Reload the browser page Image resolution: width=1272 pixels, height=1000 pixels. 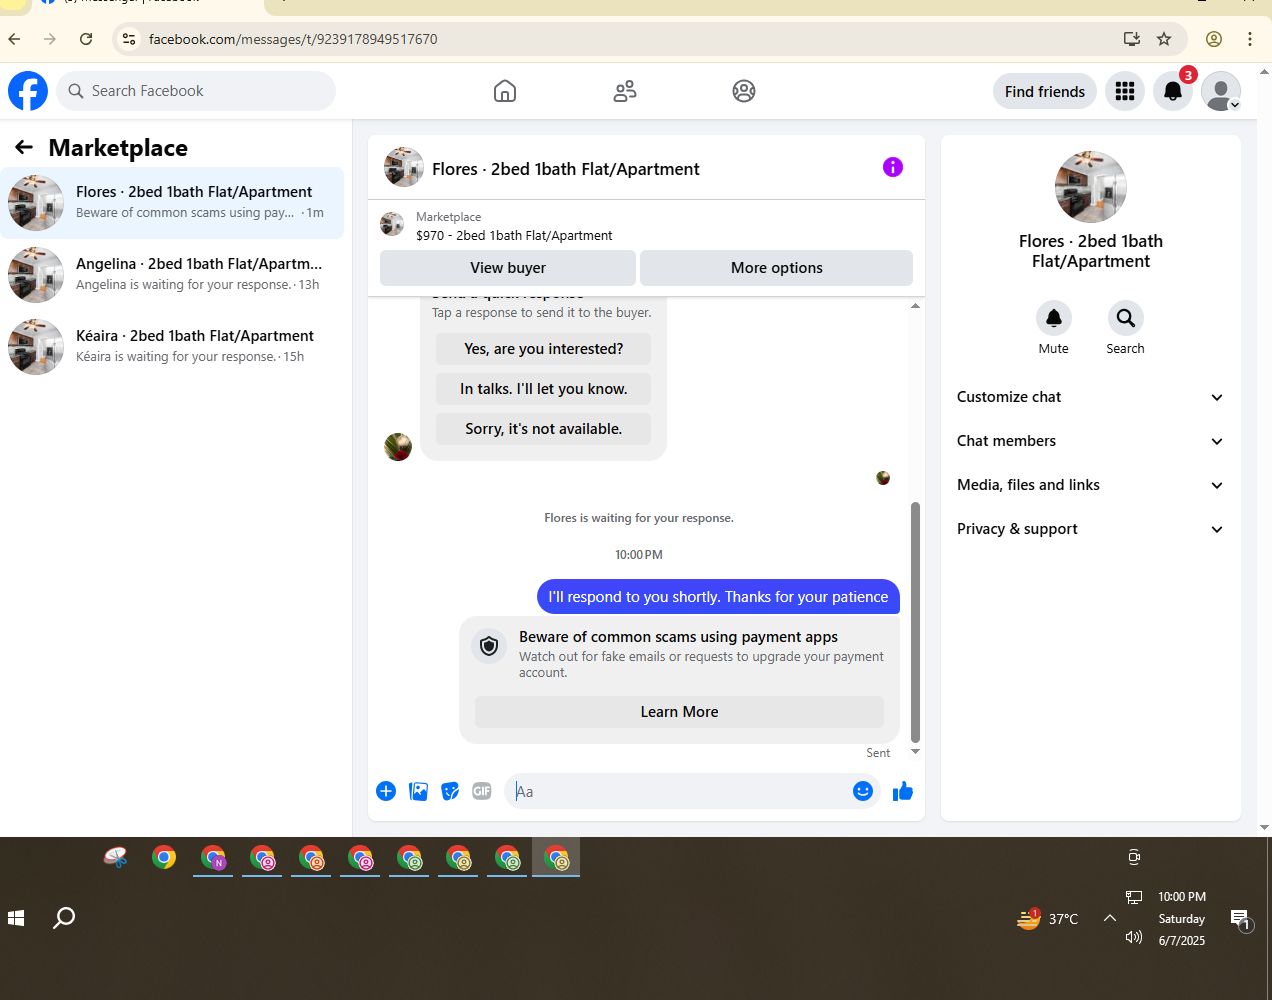86,39
